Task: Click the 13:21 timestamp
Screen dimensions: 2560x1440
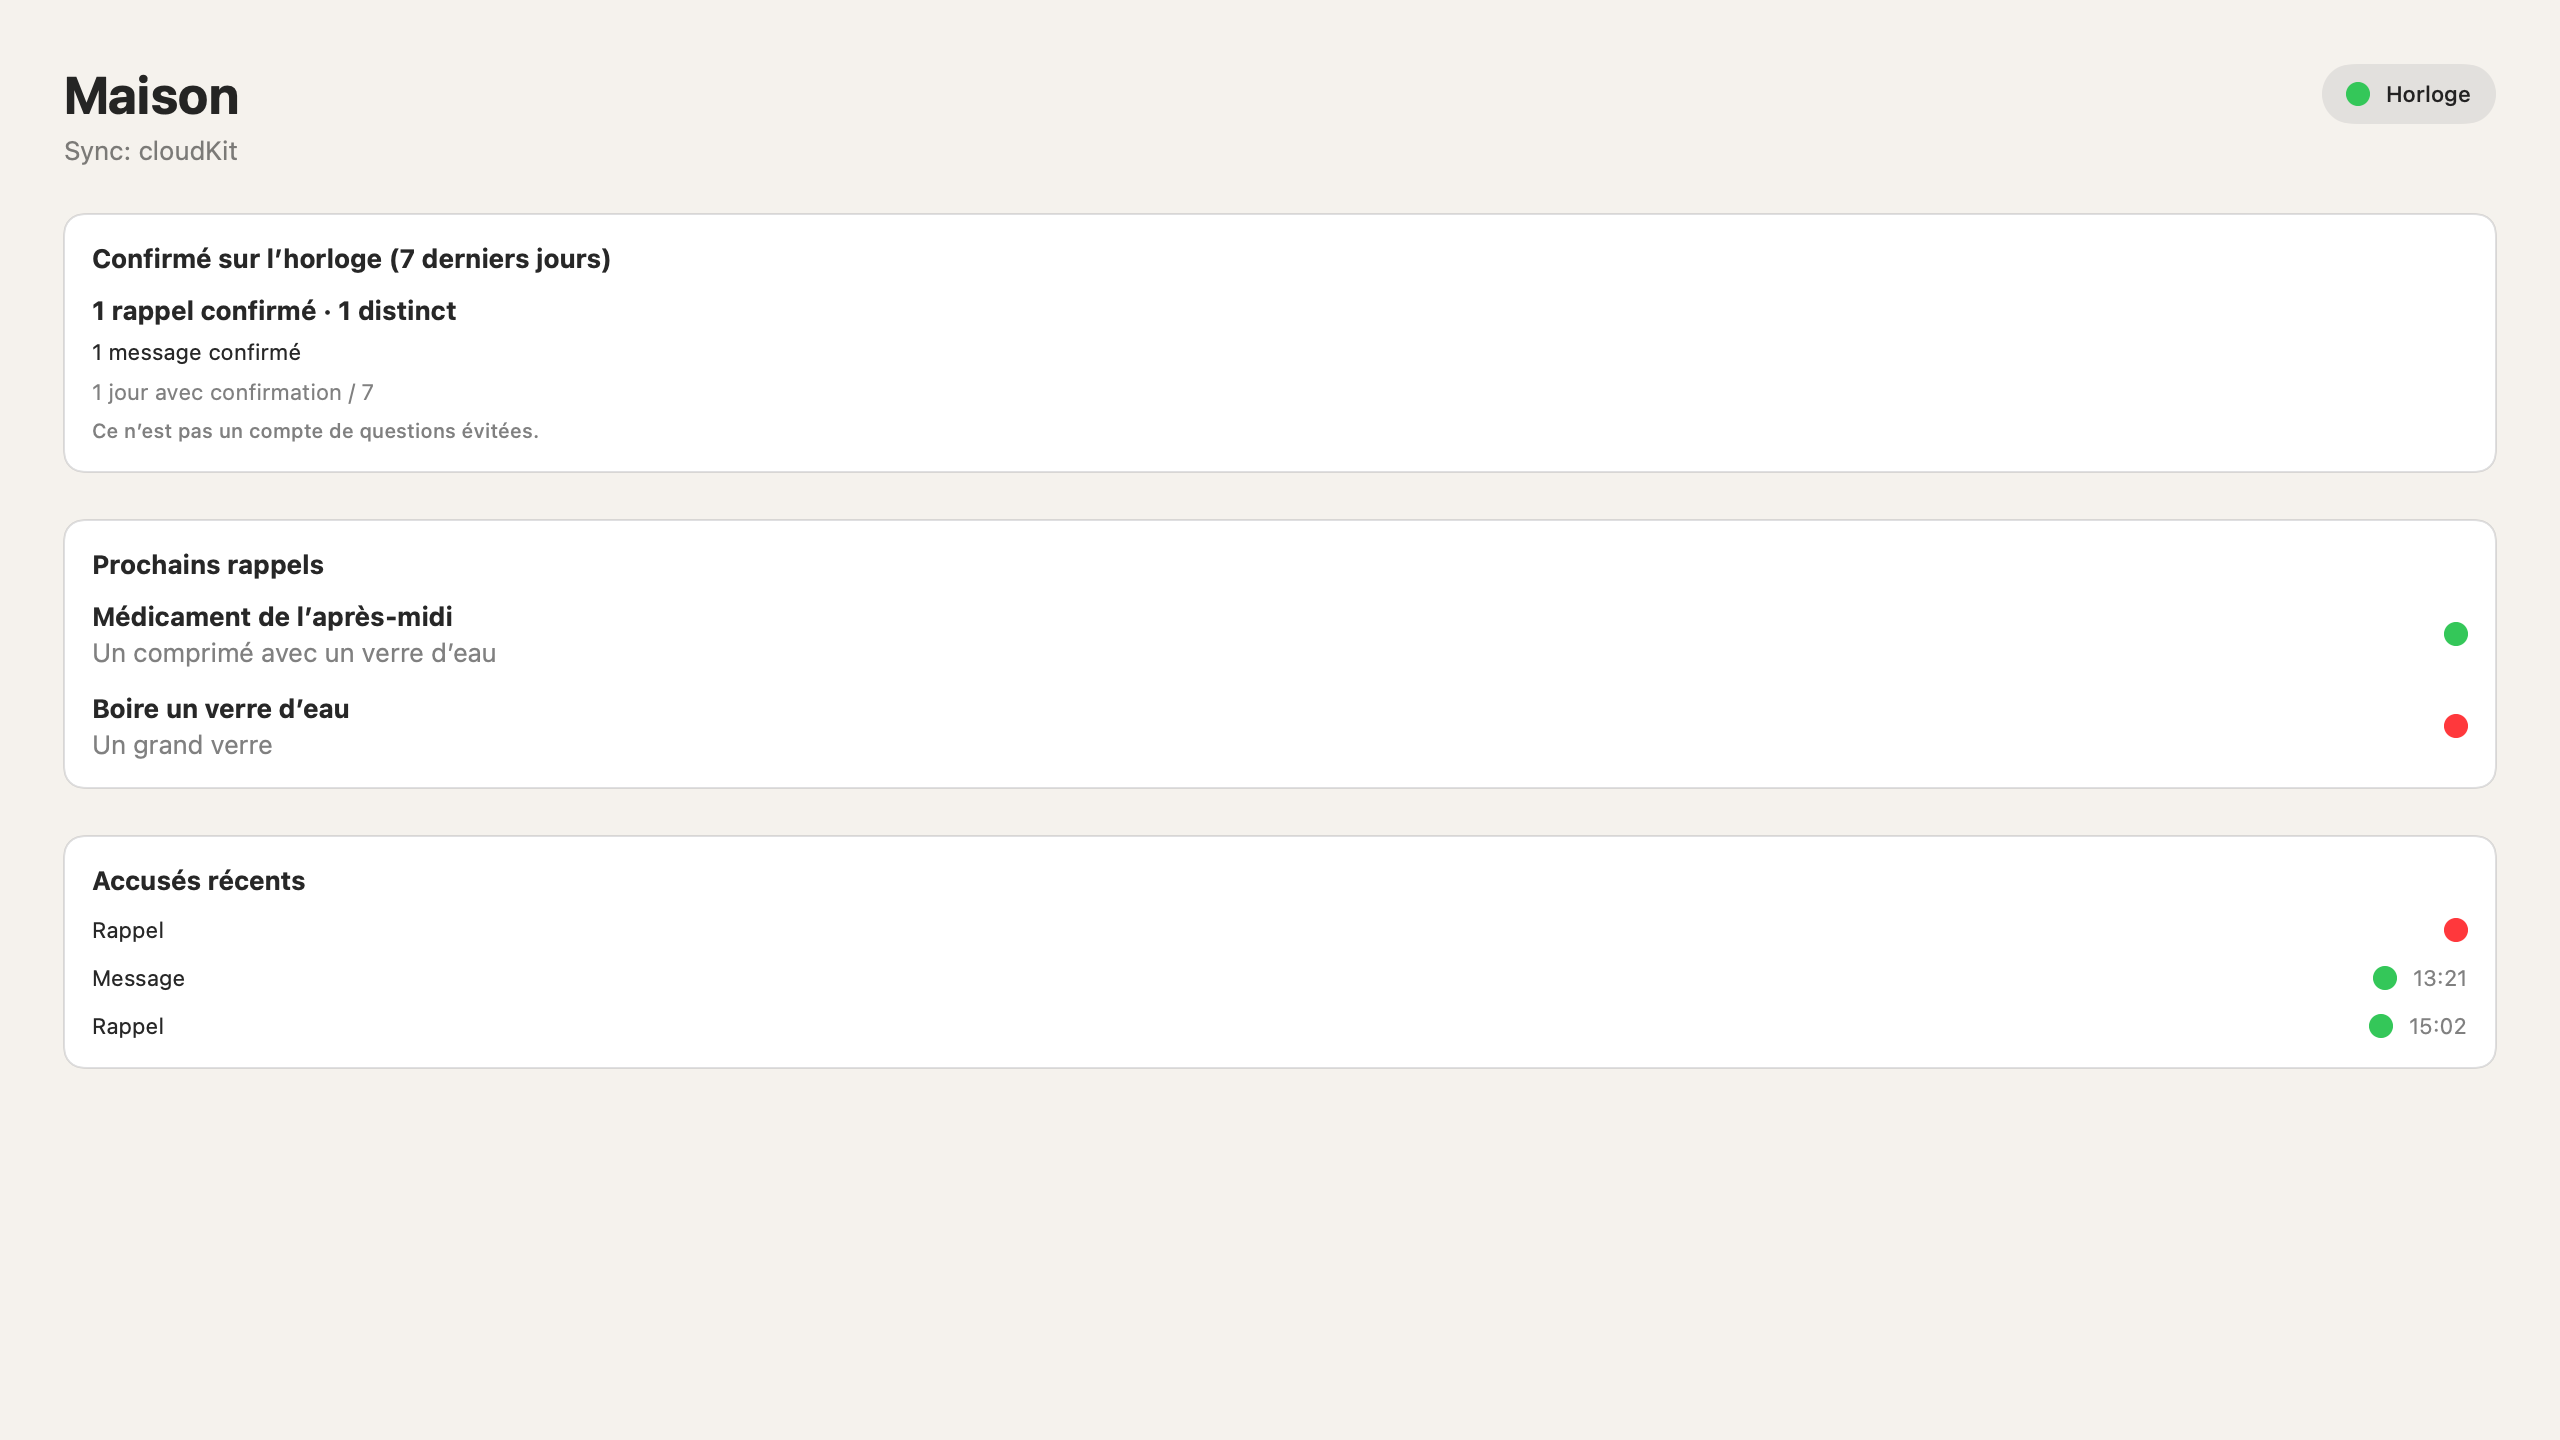Action: pyautogui.click(x=2440, y=978)
